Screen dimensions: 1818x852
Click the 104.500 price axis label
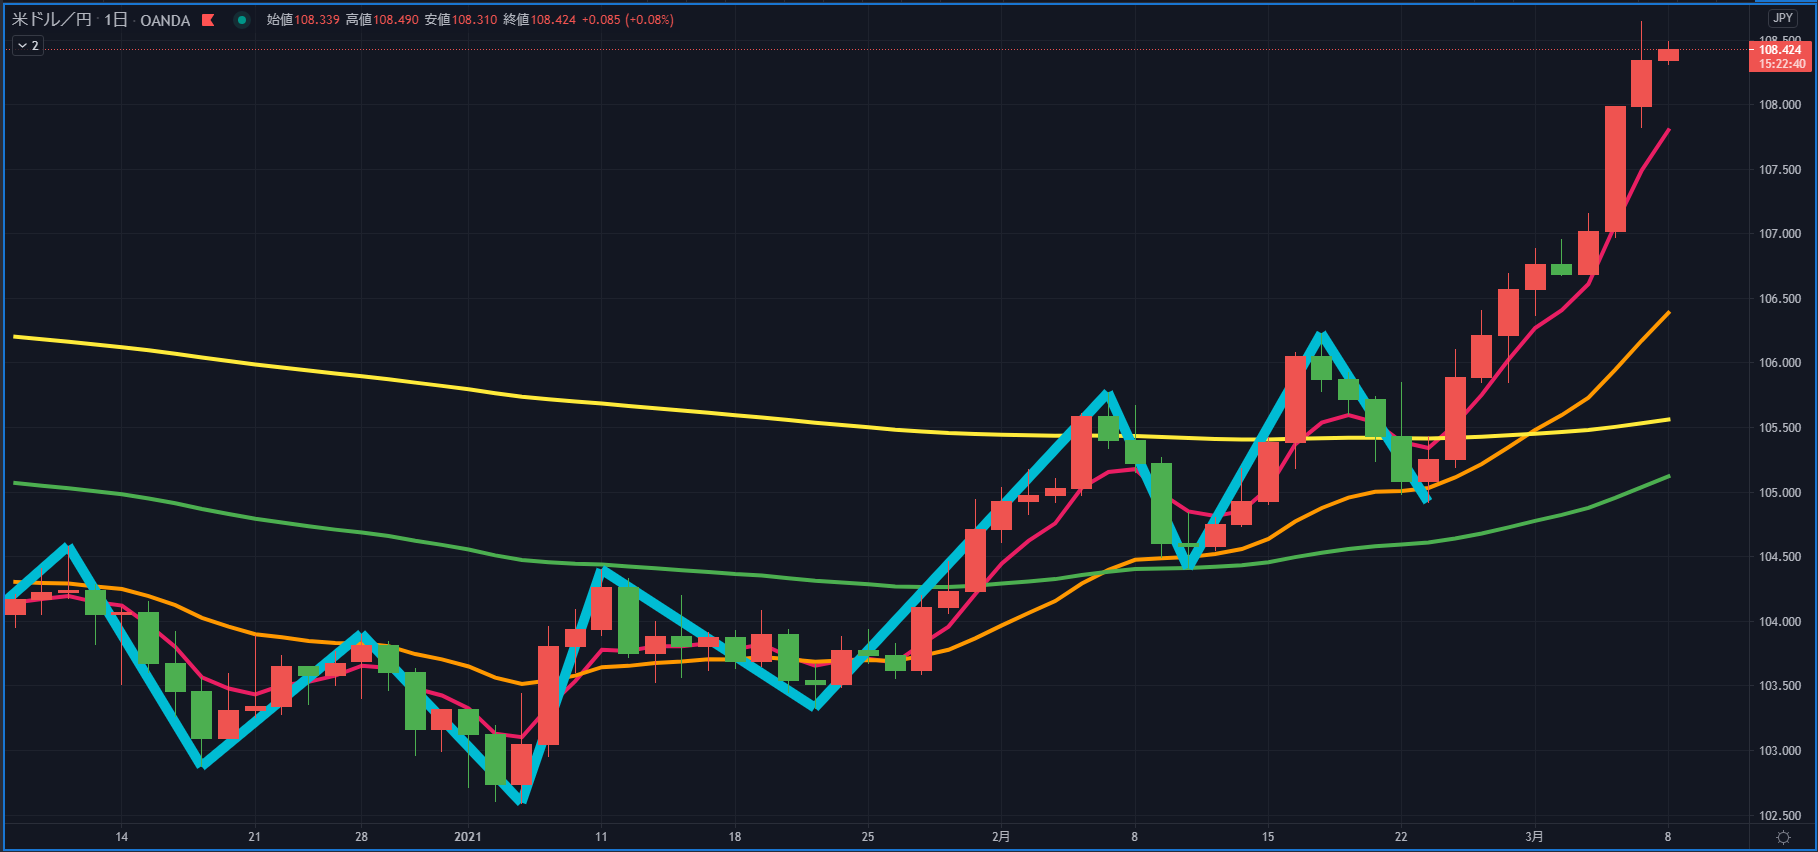click(x=1780, y=557)
